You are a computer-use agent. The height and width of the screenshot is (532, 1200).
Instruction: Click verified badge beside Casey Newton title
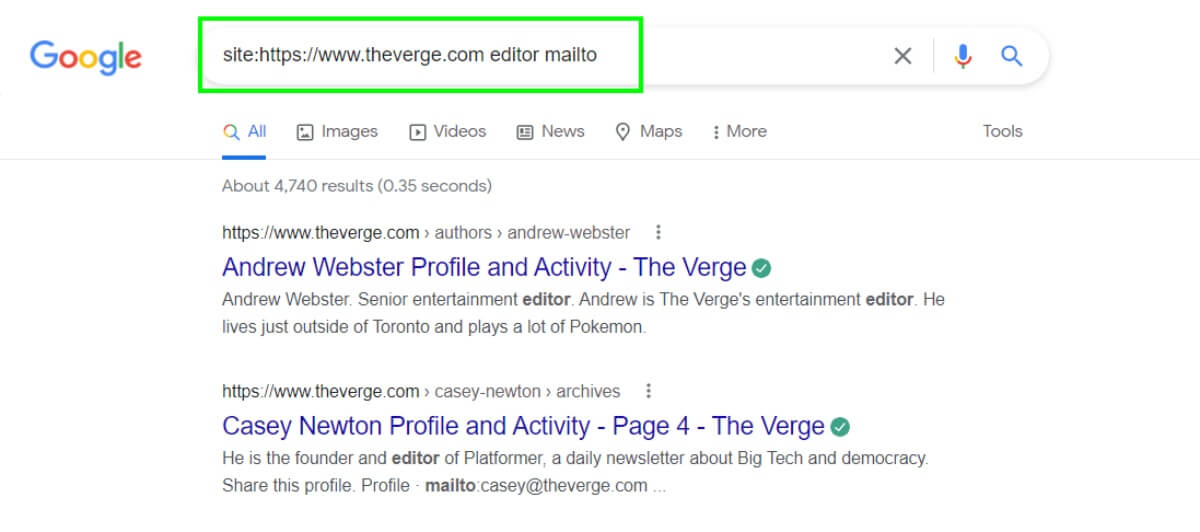tap(840, 427)
